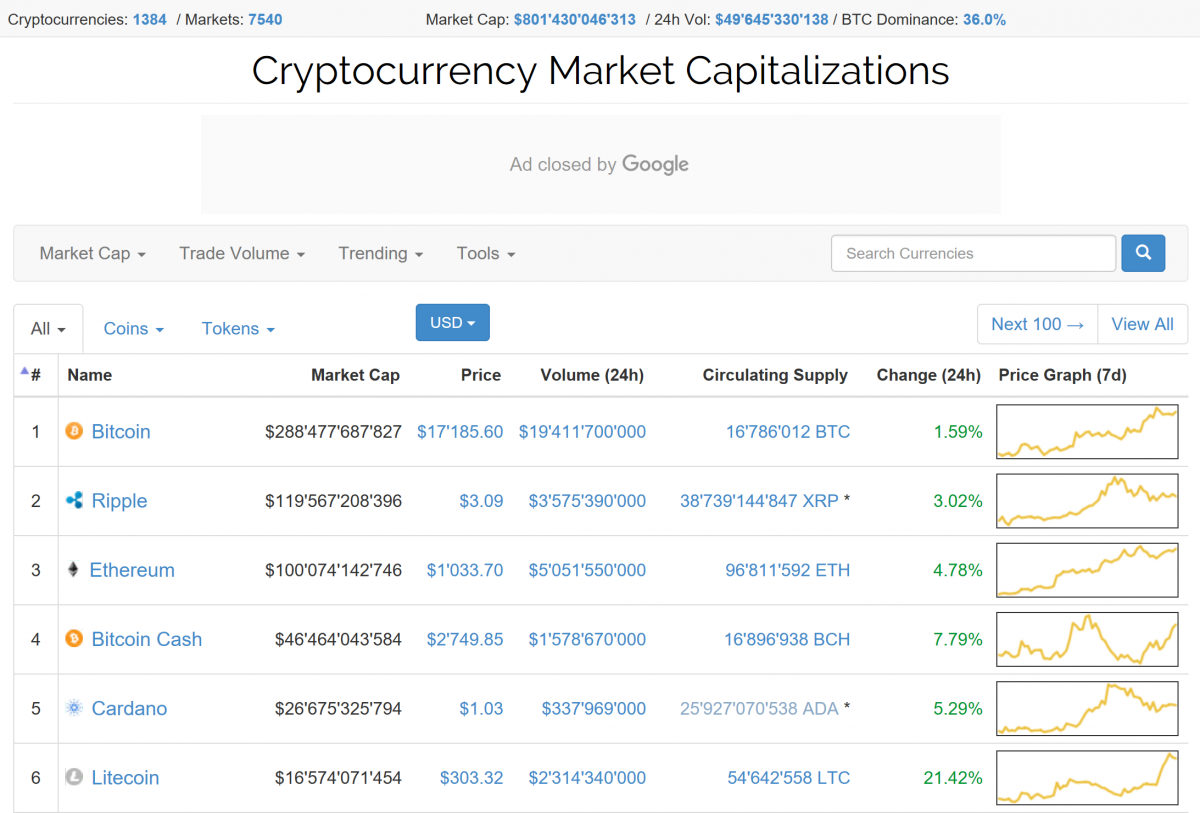1200x813 pixels.
Task: Click the Cardano logo icon
Action: pyautogui.click(x=74, y=707)
